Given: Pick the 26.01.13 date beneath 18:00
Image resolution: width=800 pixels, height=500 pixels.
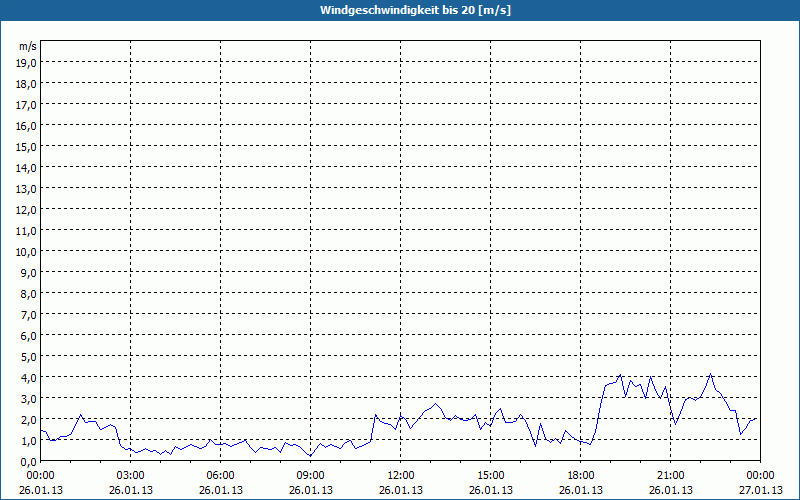Looking at the screenshot, I should click(x=581, y=490).
